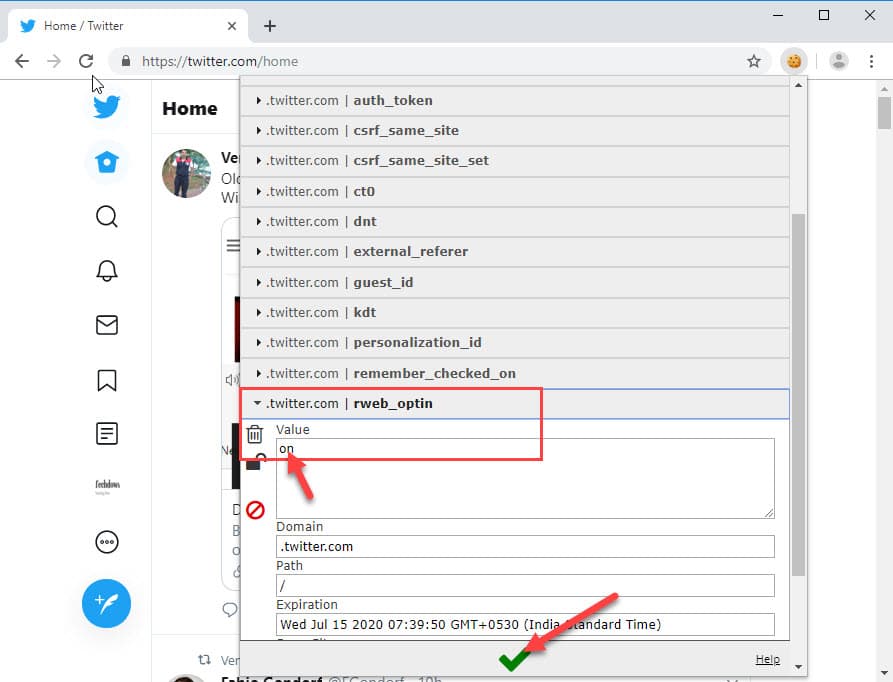Click the cookie list scrollbar thumb
Screen dimensions: 893x682
798,395
